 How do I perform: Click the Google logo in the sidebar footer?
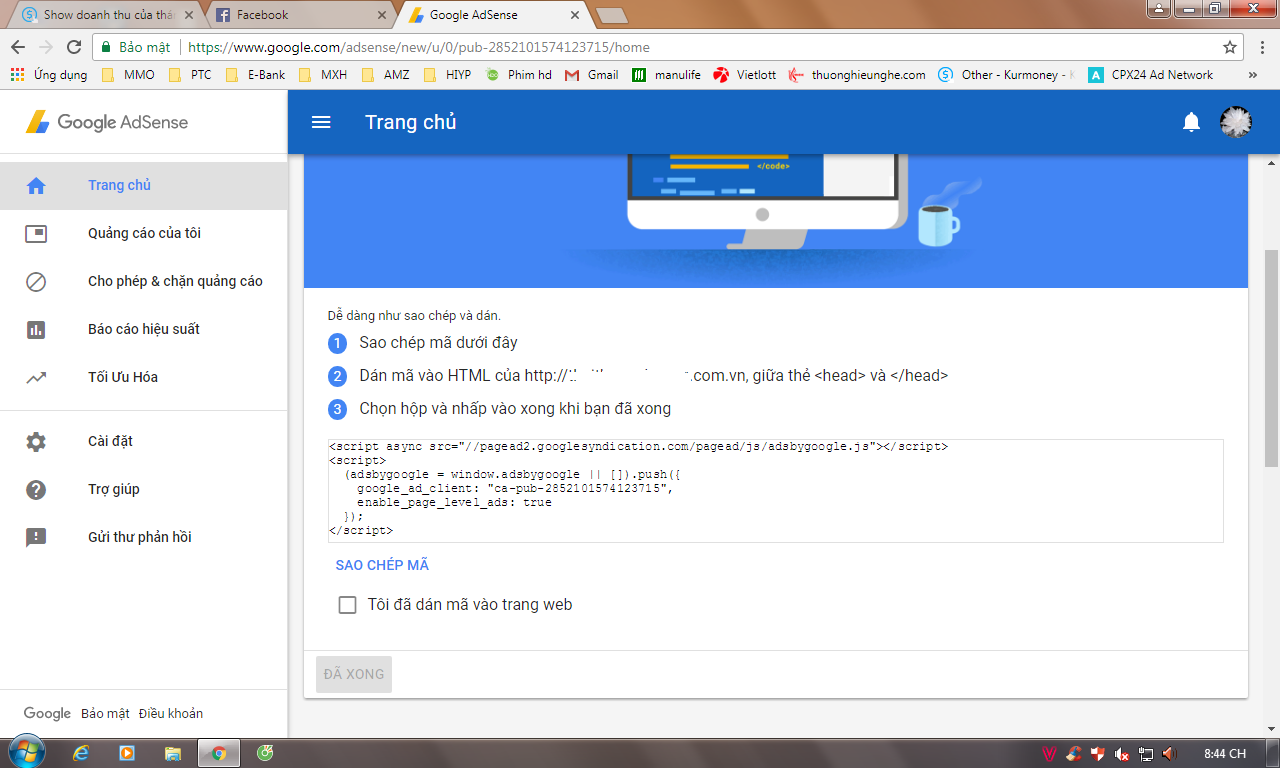click(x=47, y=713)
